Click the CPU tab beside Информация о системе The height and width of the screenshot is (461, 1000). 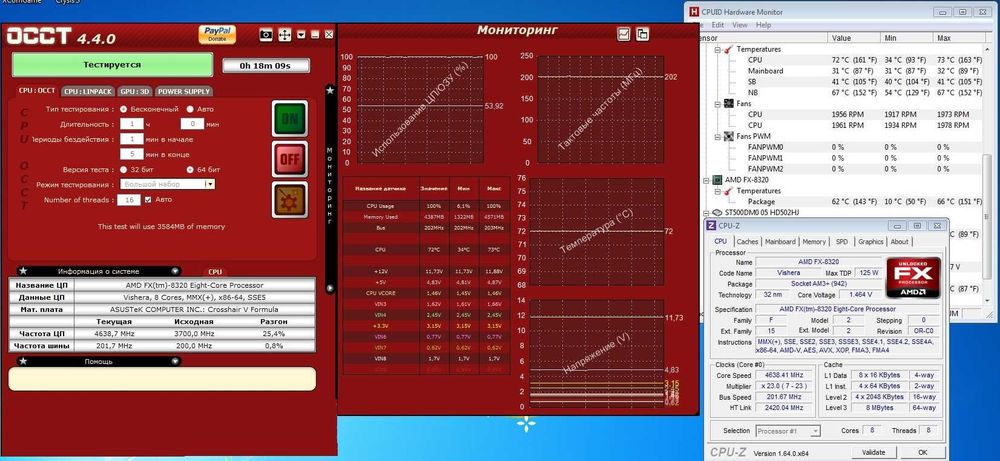coord(215,272)
